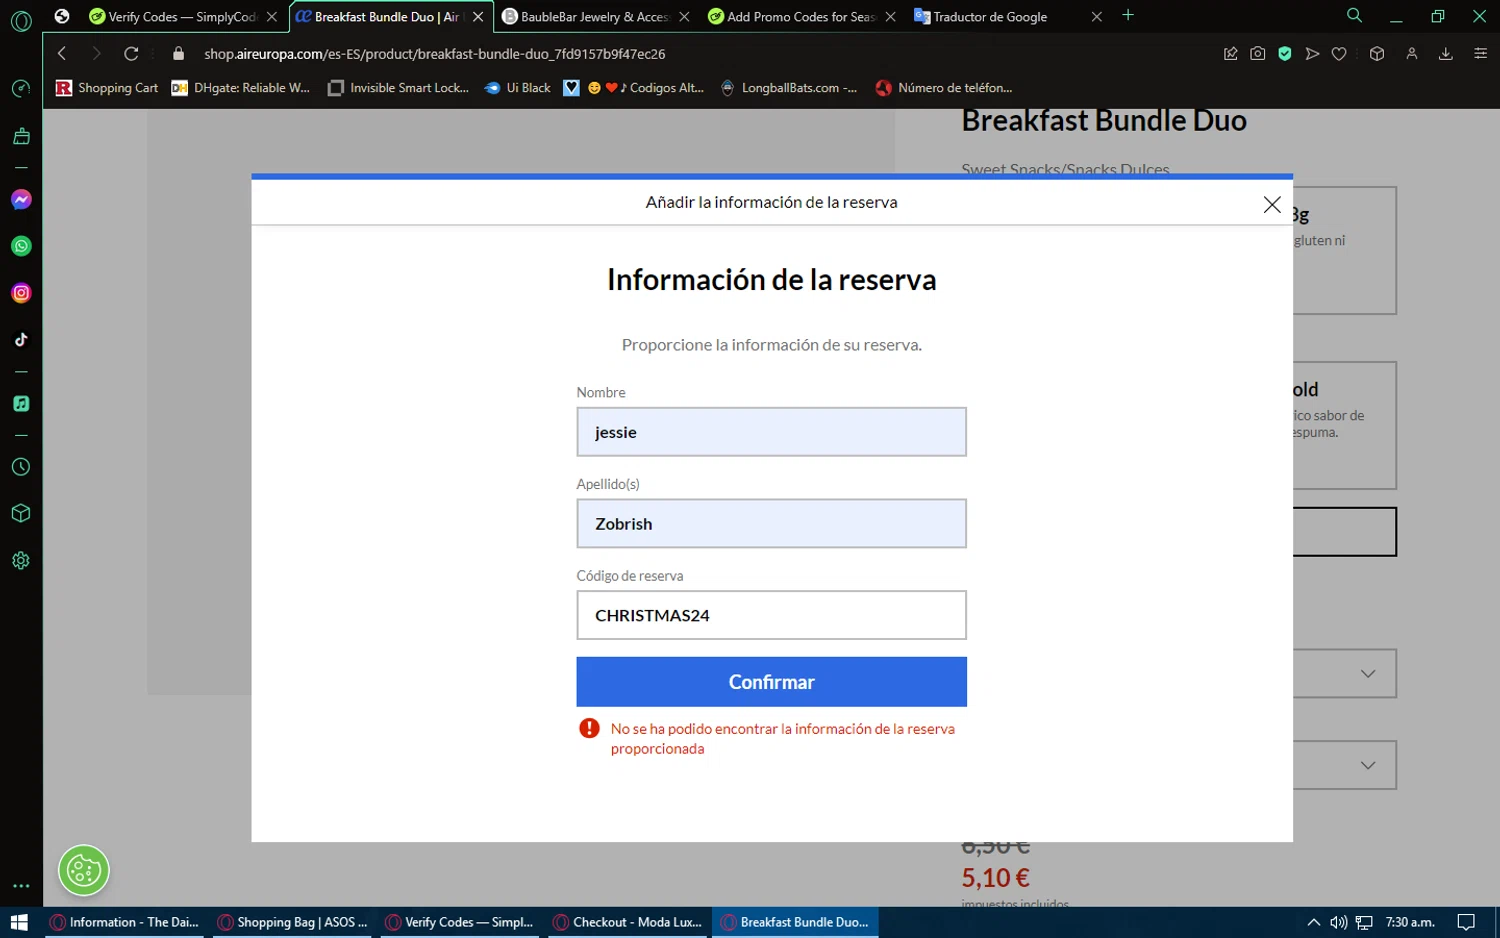
Task: Click the Nombre input field
Action: coord(771,432)
